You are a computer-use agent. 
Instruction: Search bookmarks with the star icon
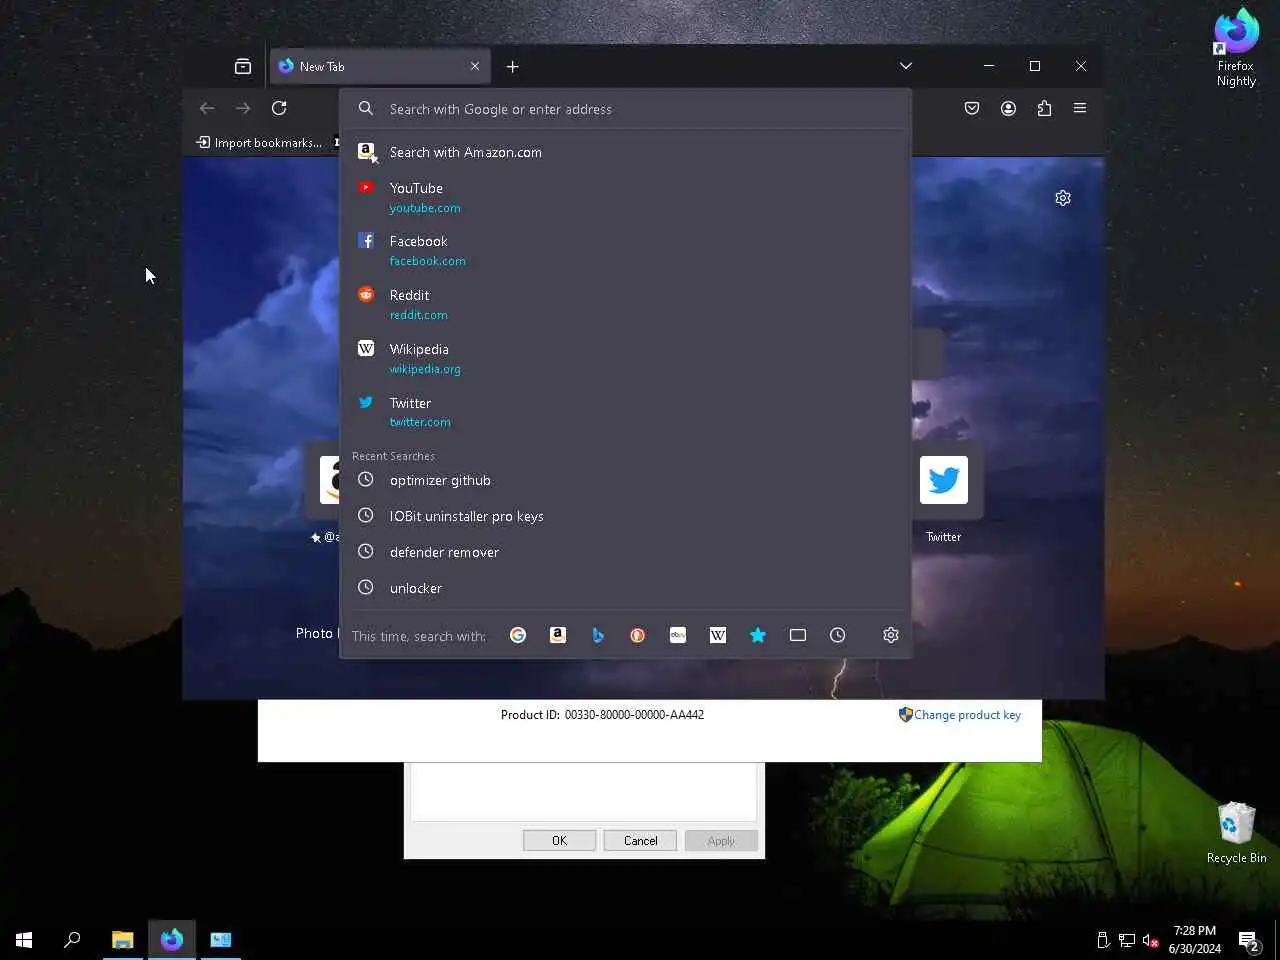tap(758, 635)
